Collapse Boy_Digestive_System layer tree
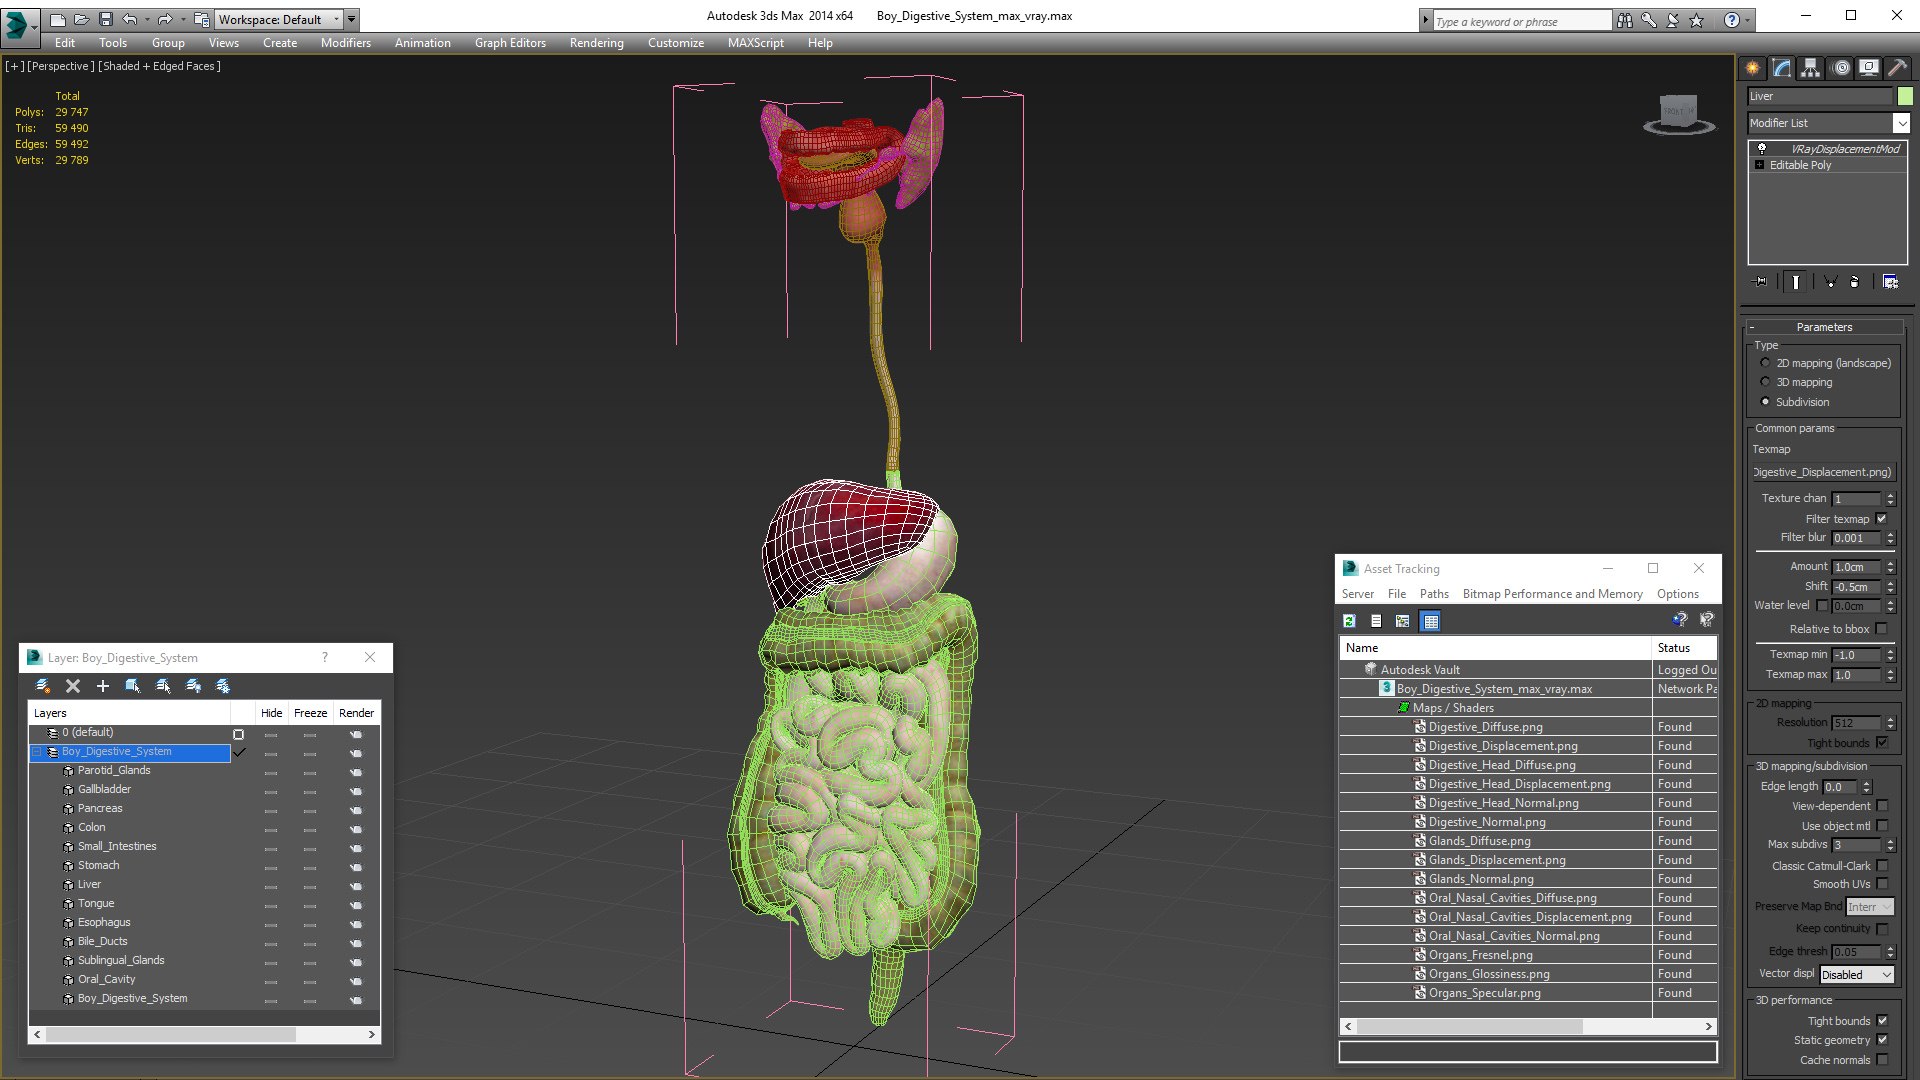The height and width of the screenshot is (1080, 1920). click(x=37, y=752)
